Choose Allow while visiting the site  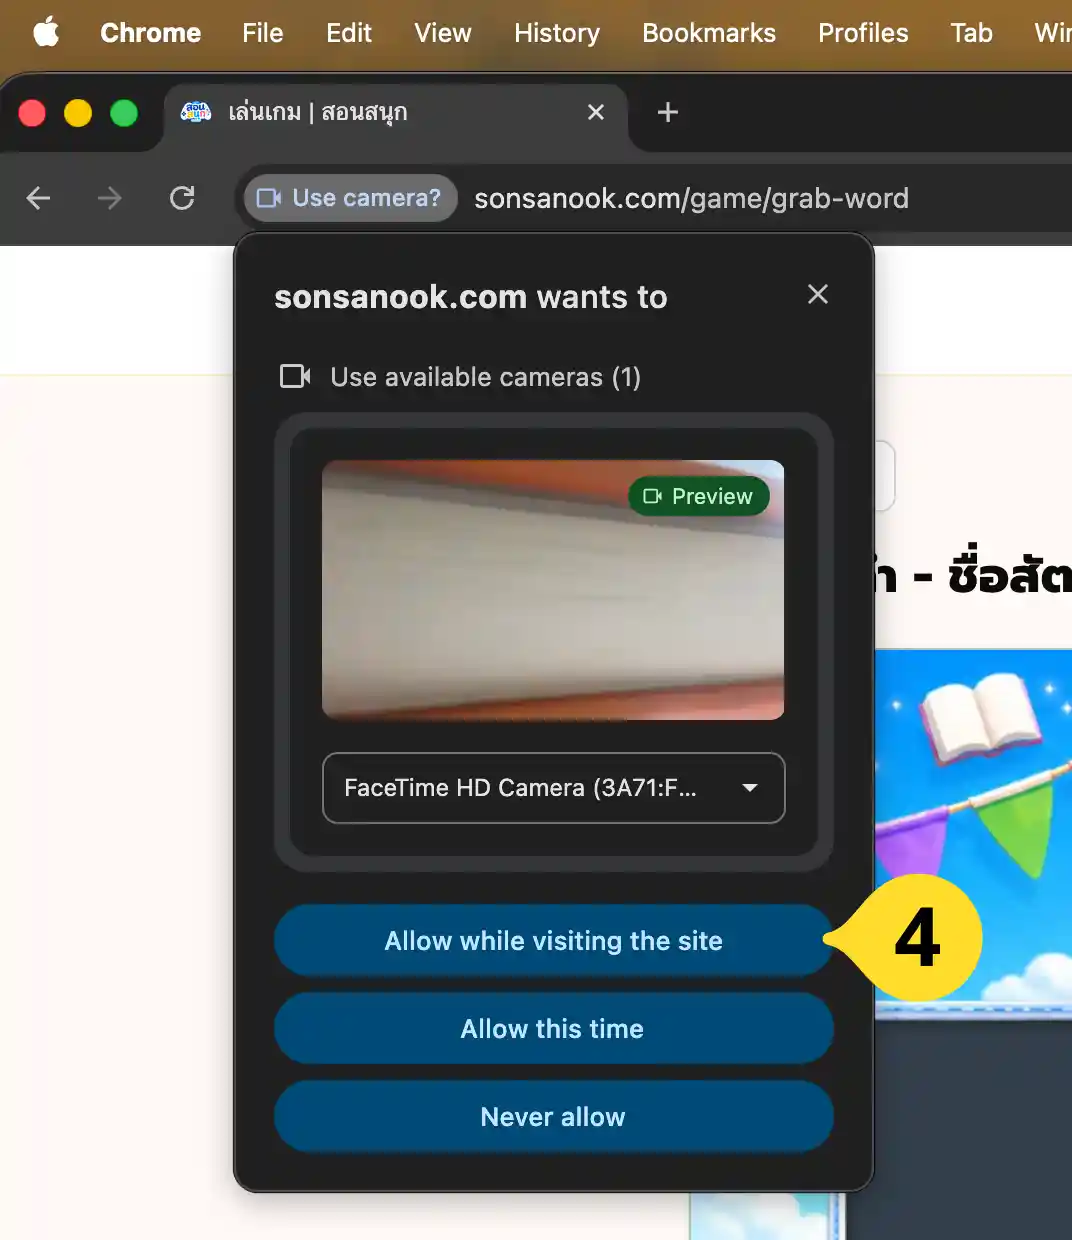click(554, 941)
